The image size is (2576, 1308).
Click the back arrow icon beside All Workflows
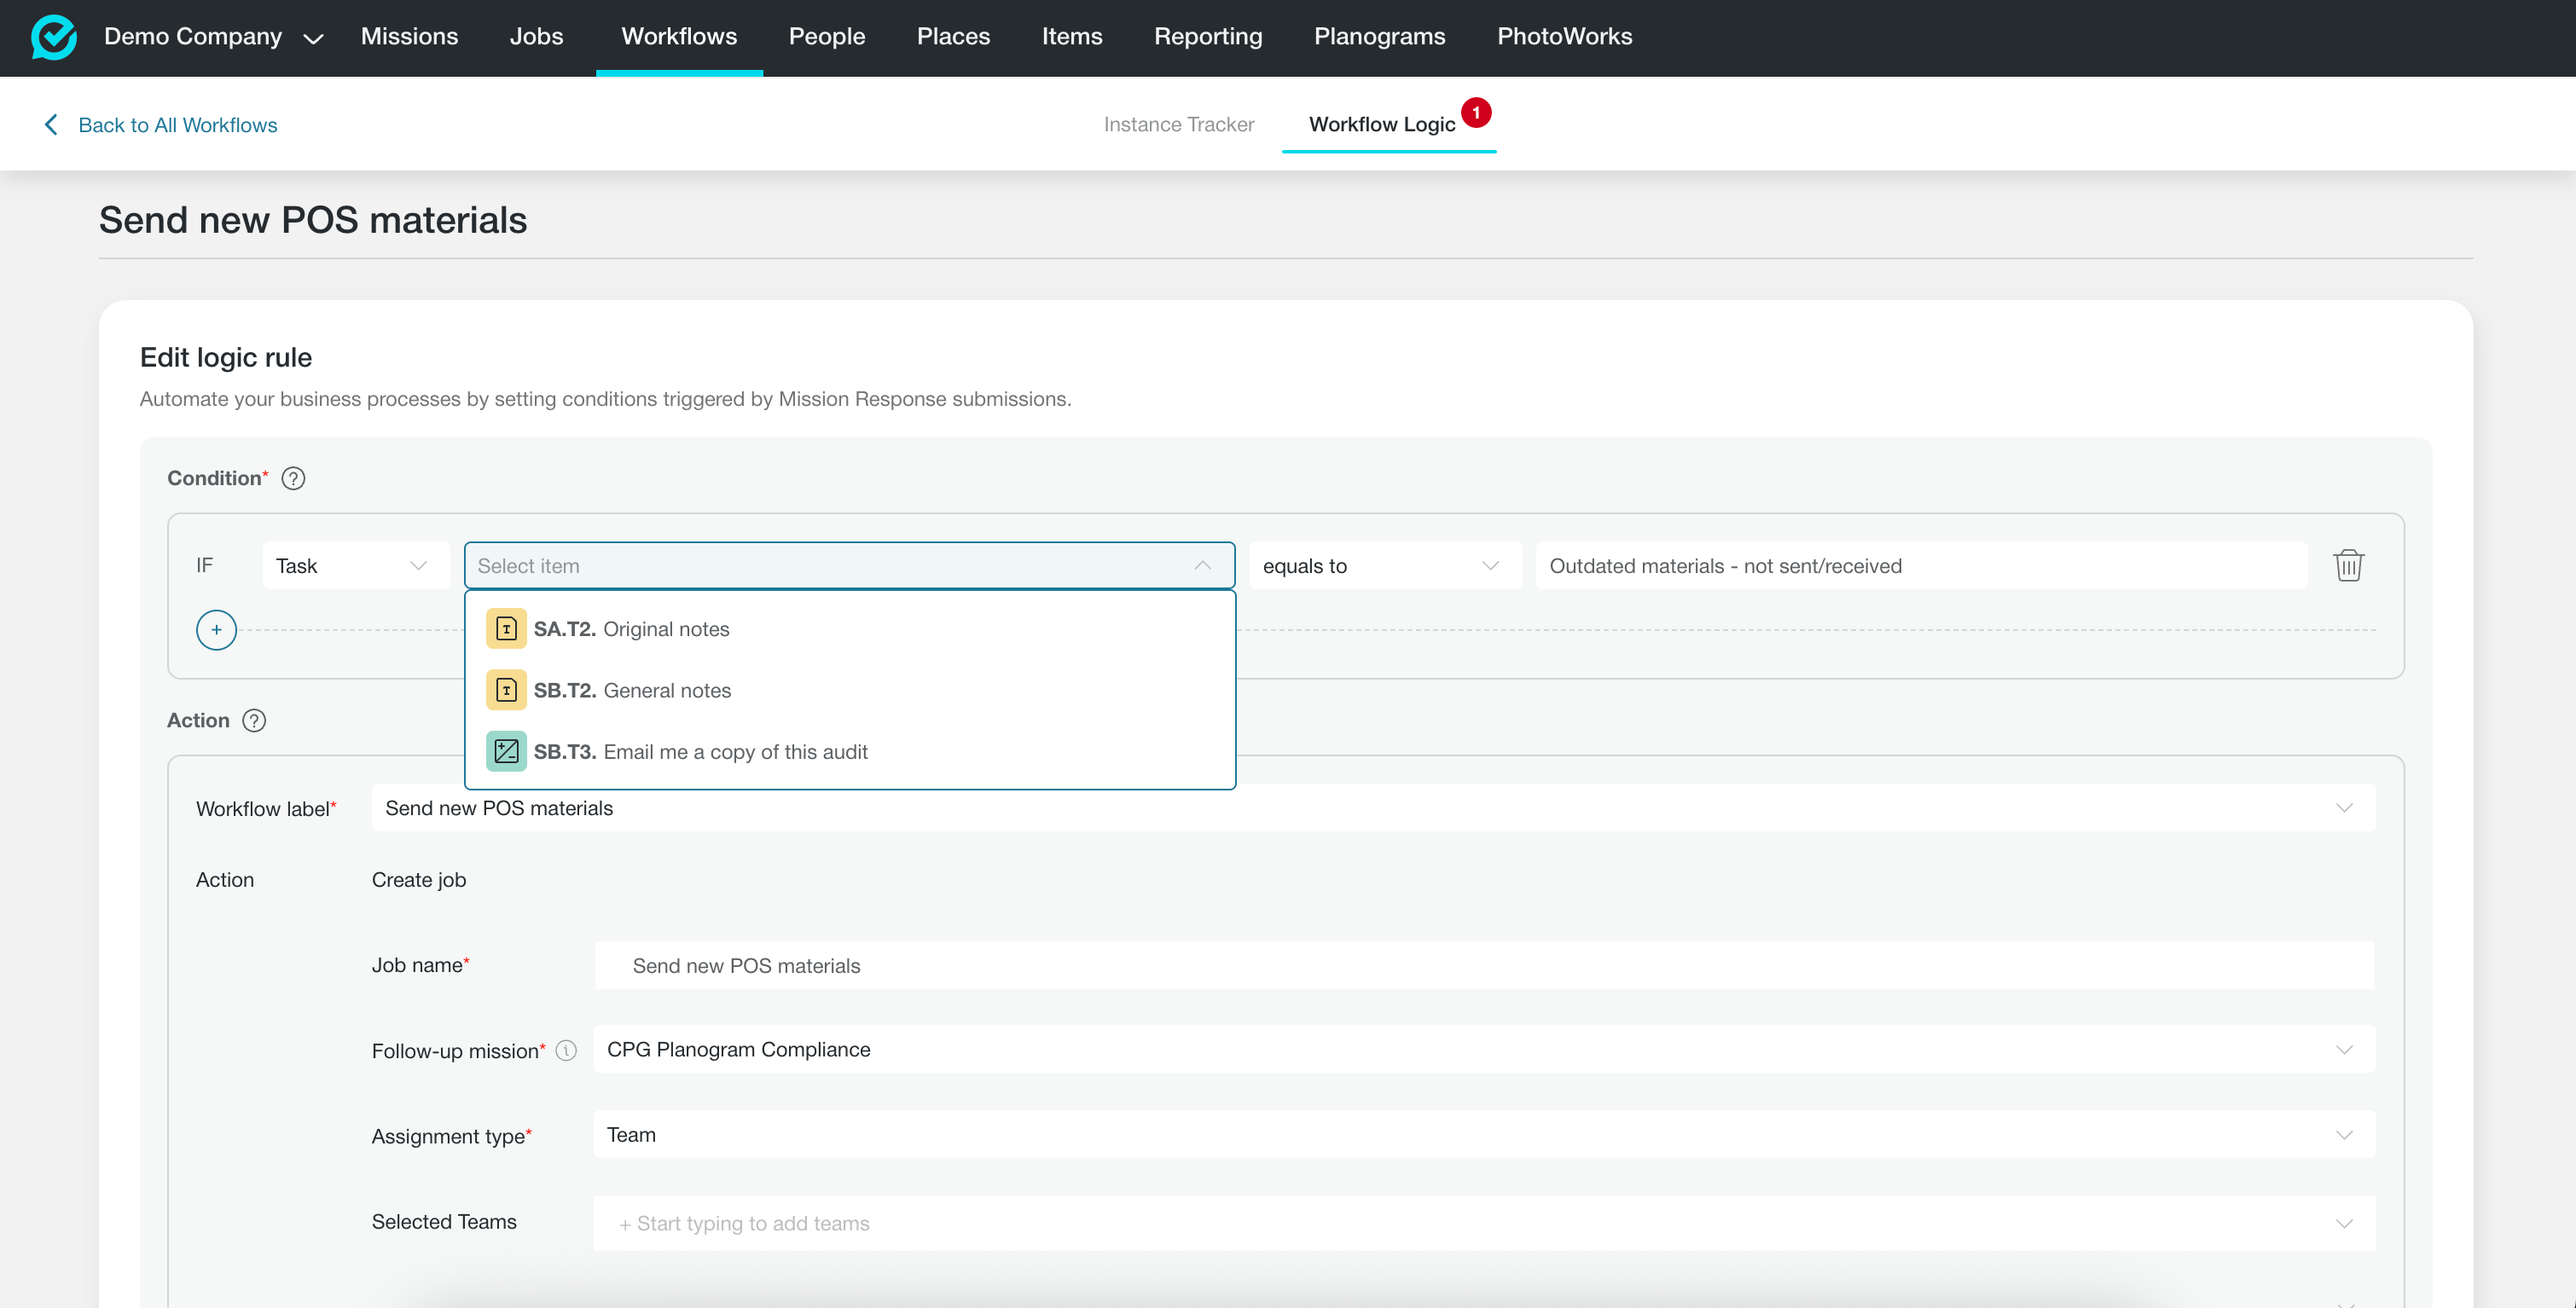pyautogui.click(x=51, y=124)
